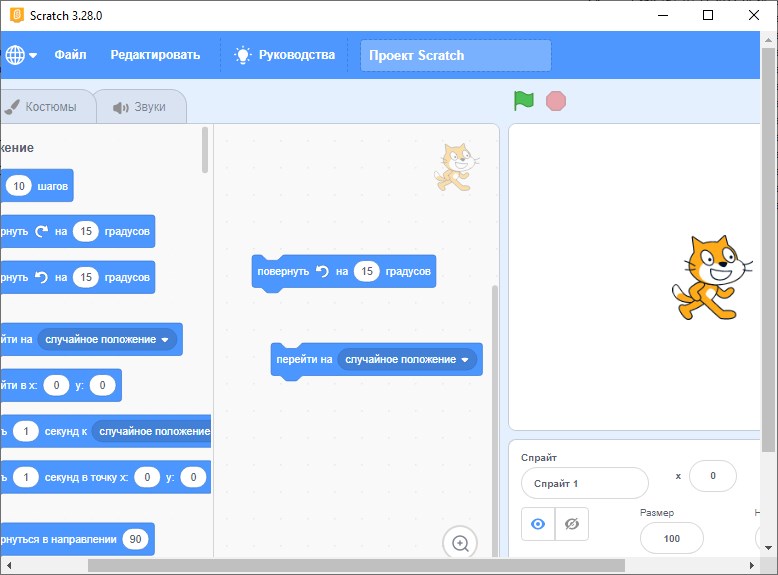Viewport: 778px width, 575px height.
Task: Edit 15 degrees value in clockwise turn block
Action: pyautogui.click(x=86, y=231)
